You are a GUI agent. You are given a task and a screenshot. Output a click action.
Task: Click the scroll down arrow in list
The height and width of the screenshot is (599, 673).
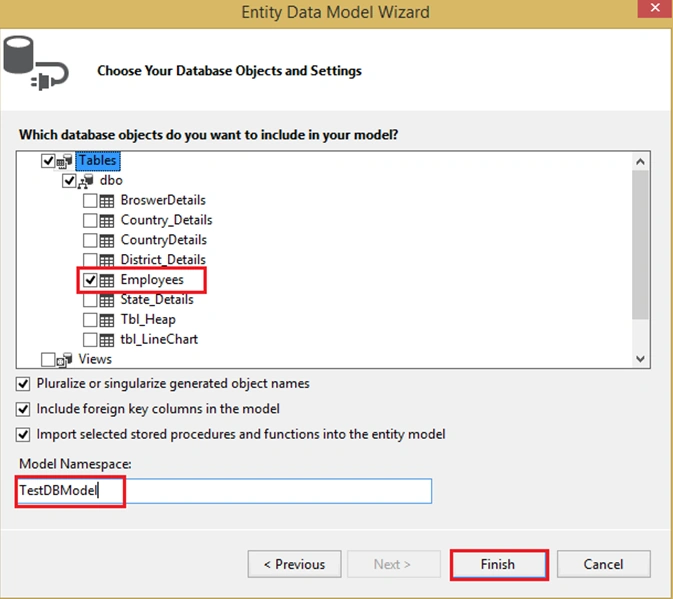pos(640,359)
